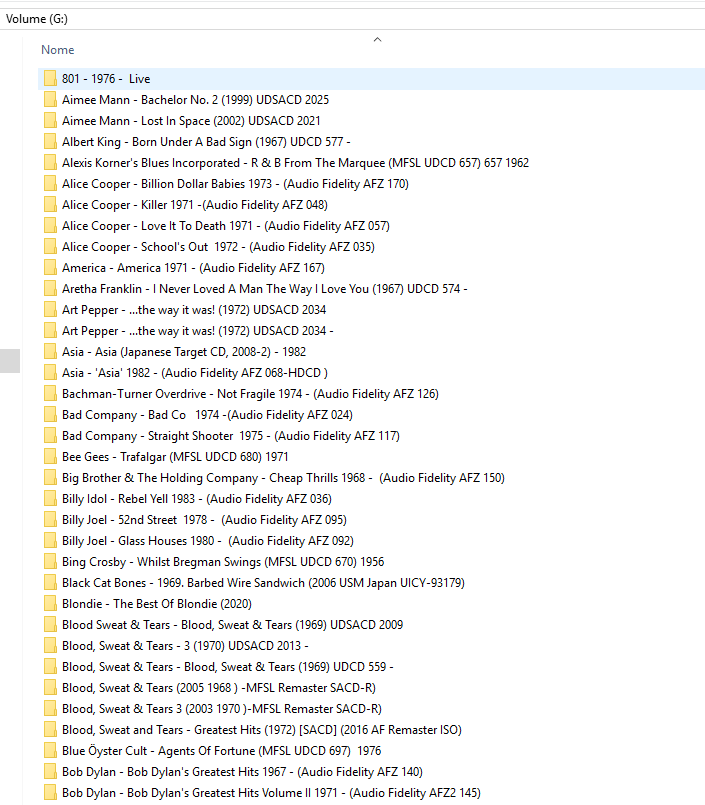Click folder icon for Bad Company Straight Shooter
This screenshot has width=705, height=805.
(50, 436)
